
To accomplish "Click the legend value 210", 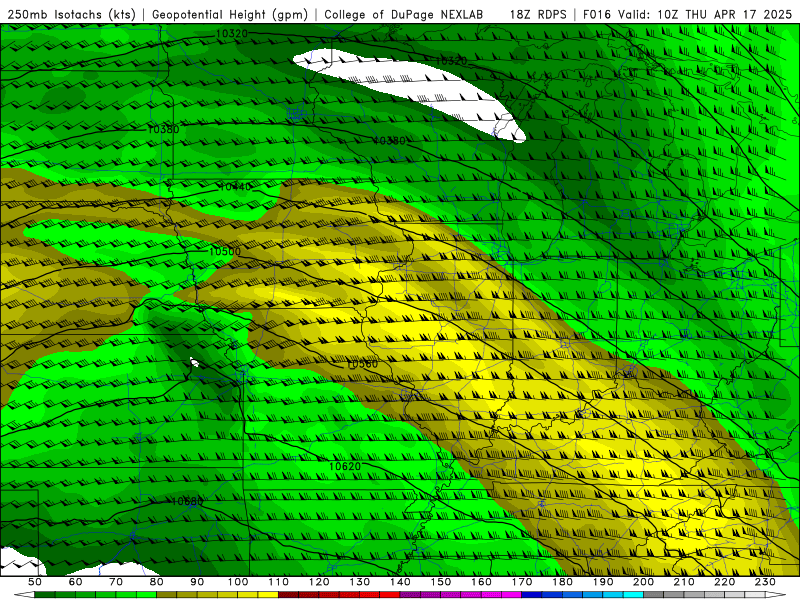I will 685,582.
